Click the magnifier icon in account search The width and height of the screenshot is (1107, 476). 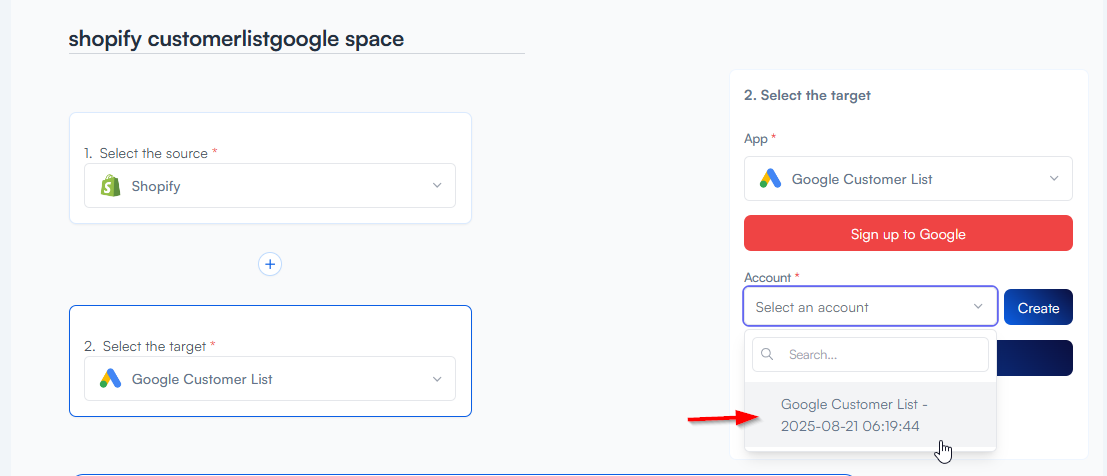[x=768, y=354]
